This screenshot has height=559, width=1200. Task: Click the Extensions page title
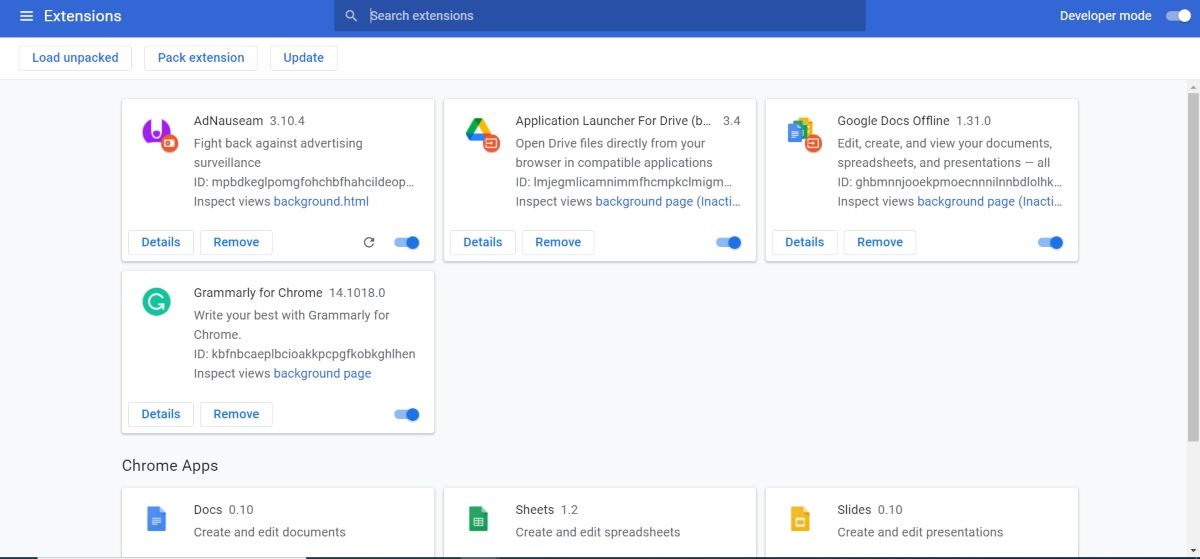click(x=83, y=16)
